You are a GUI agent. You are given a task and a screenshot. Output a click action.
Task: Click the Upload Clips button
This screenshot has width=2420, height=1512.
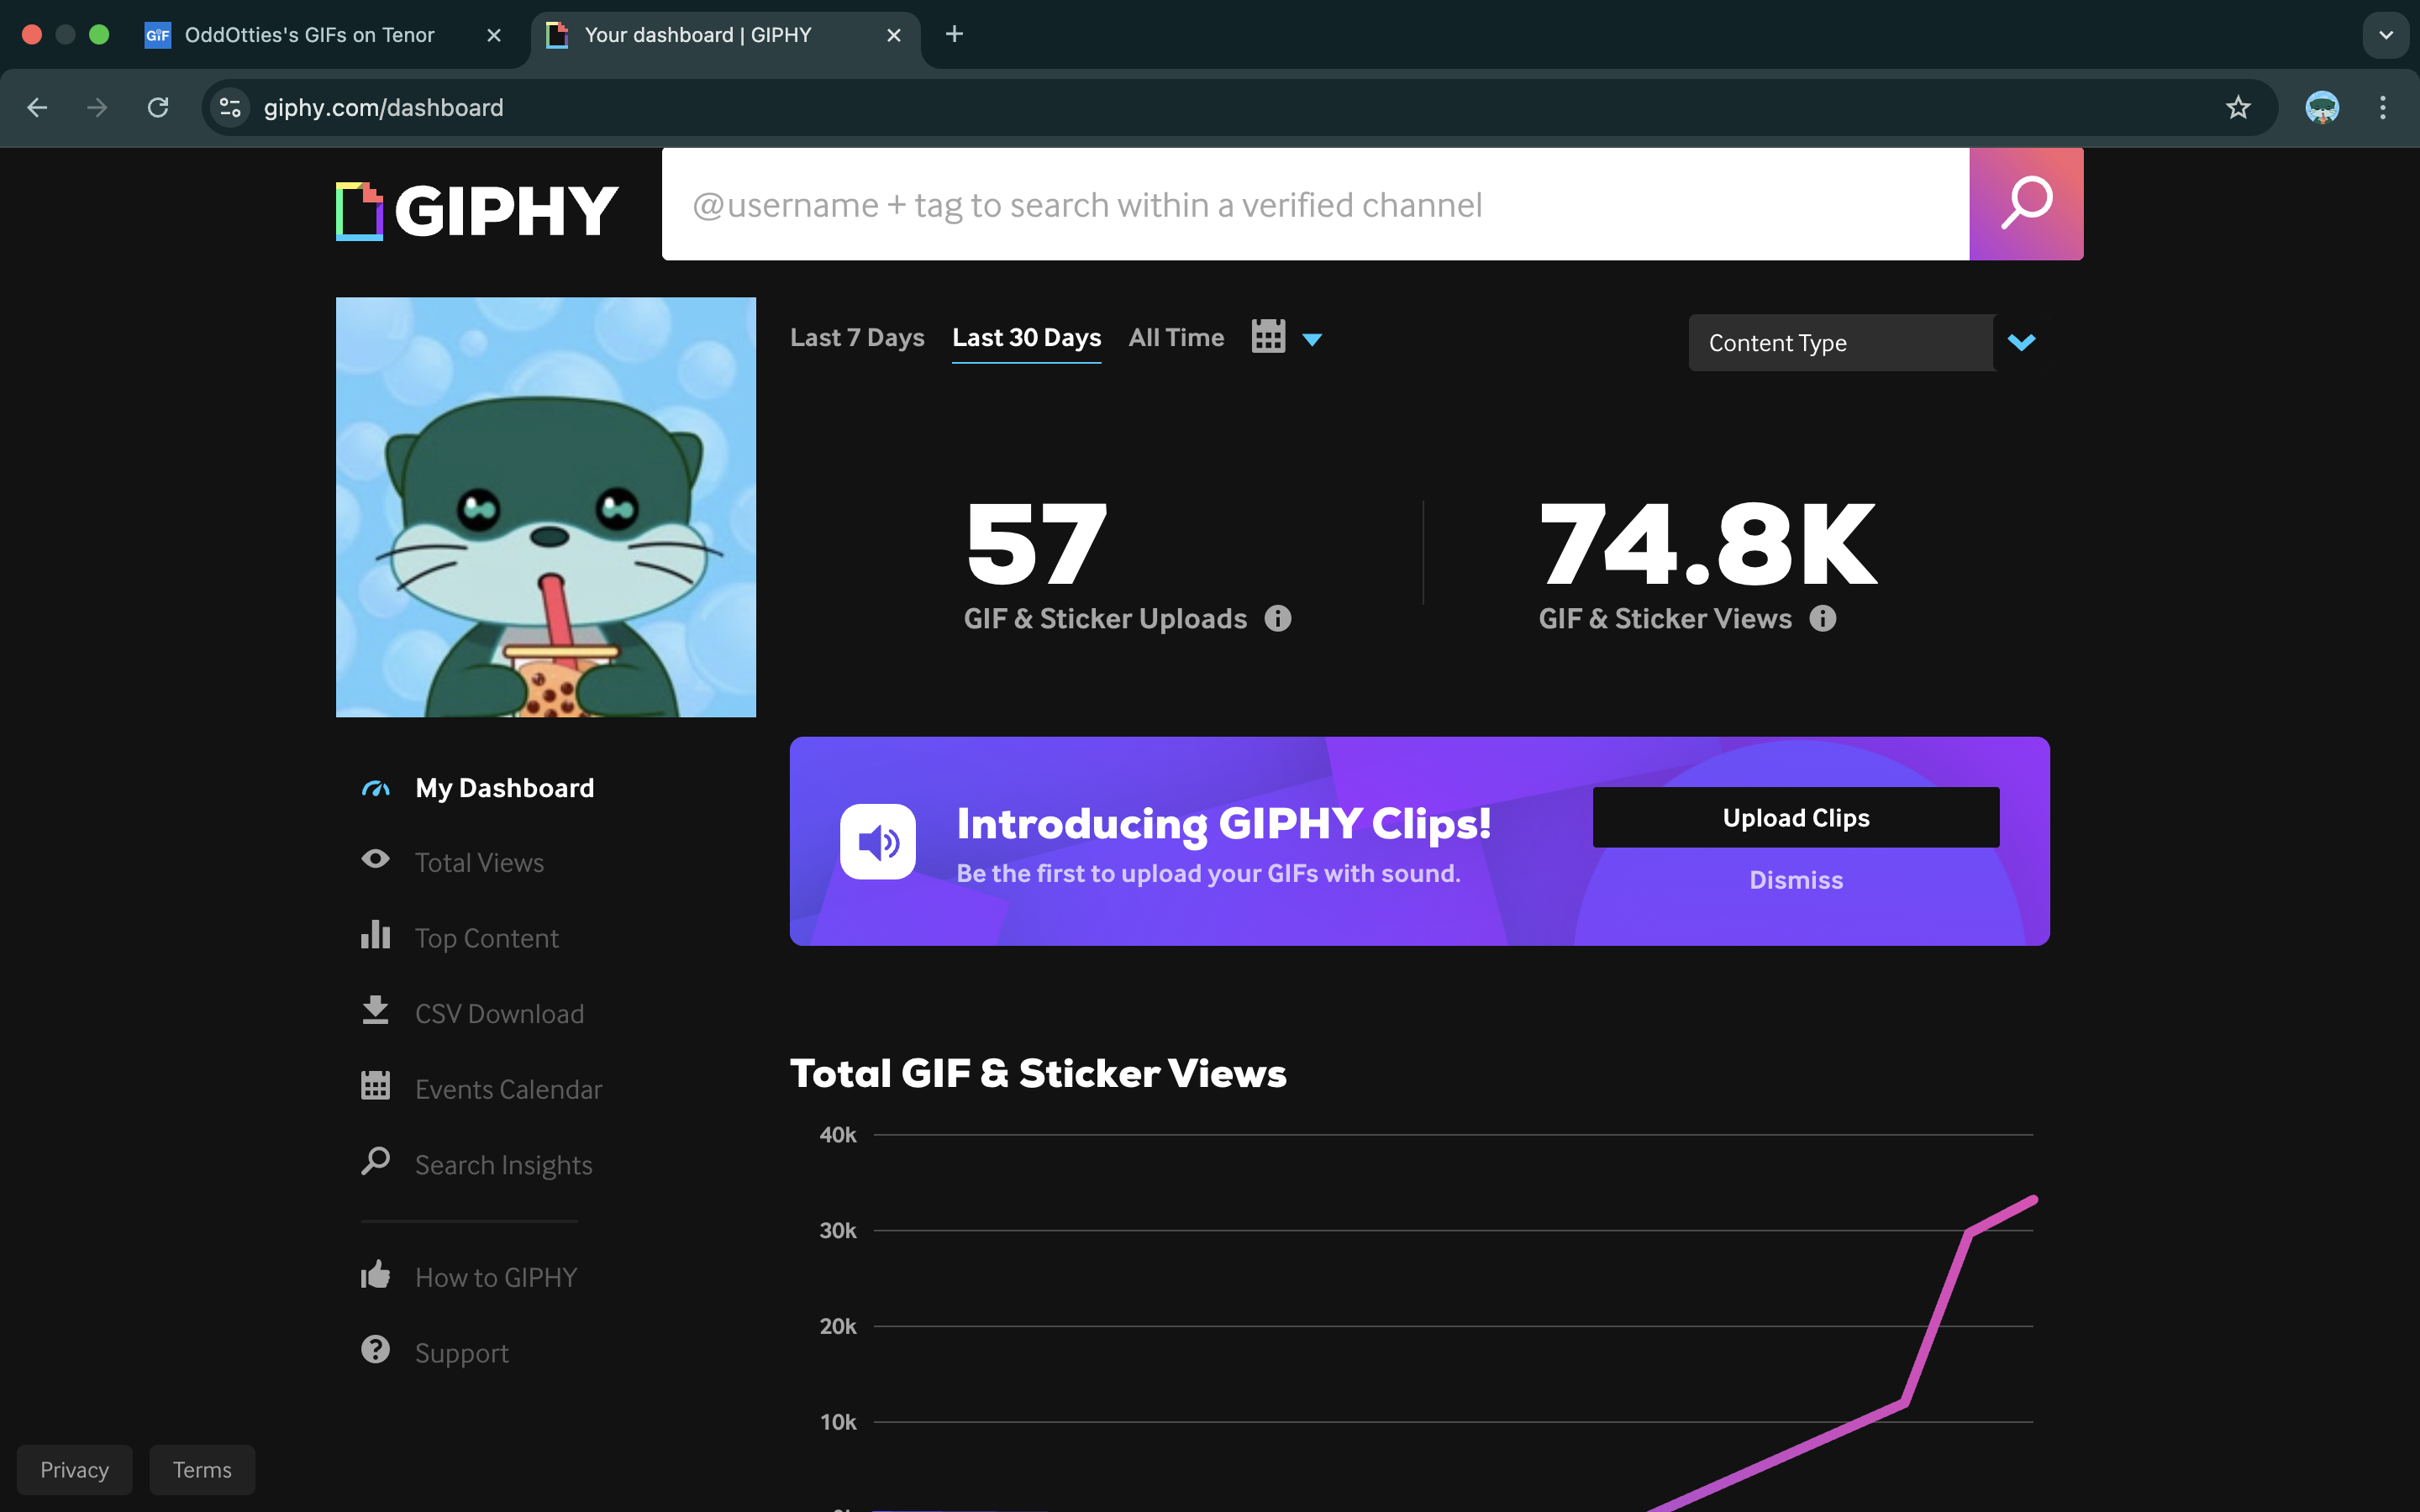[1796, 818]
